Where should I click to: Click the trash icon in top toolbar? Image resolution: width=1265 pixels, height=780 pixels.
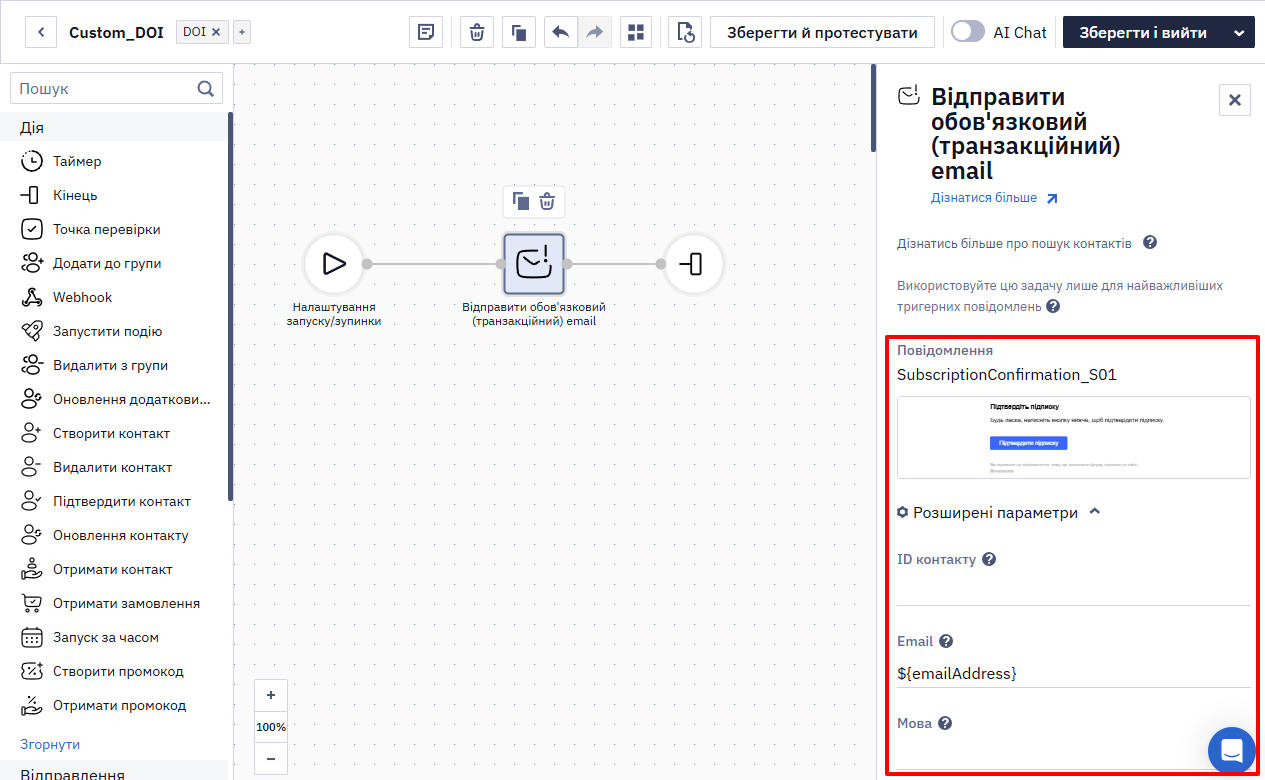coord(477,32)
